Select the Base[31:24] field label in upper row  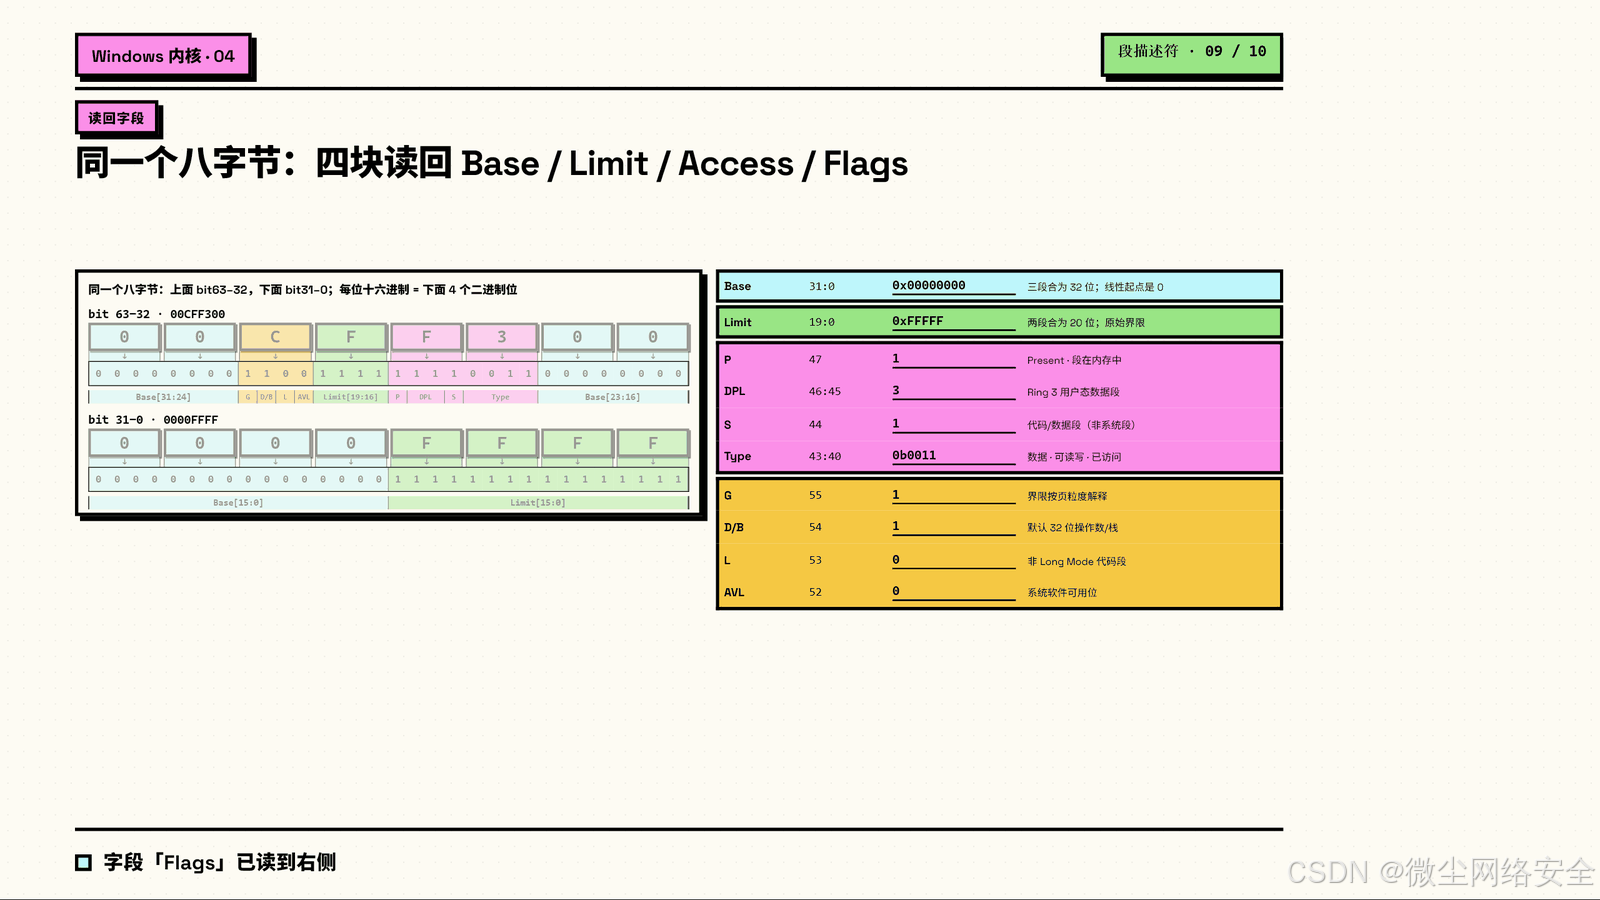click(163, 397)
